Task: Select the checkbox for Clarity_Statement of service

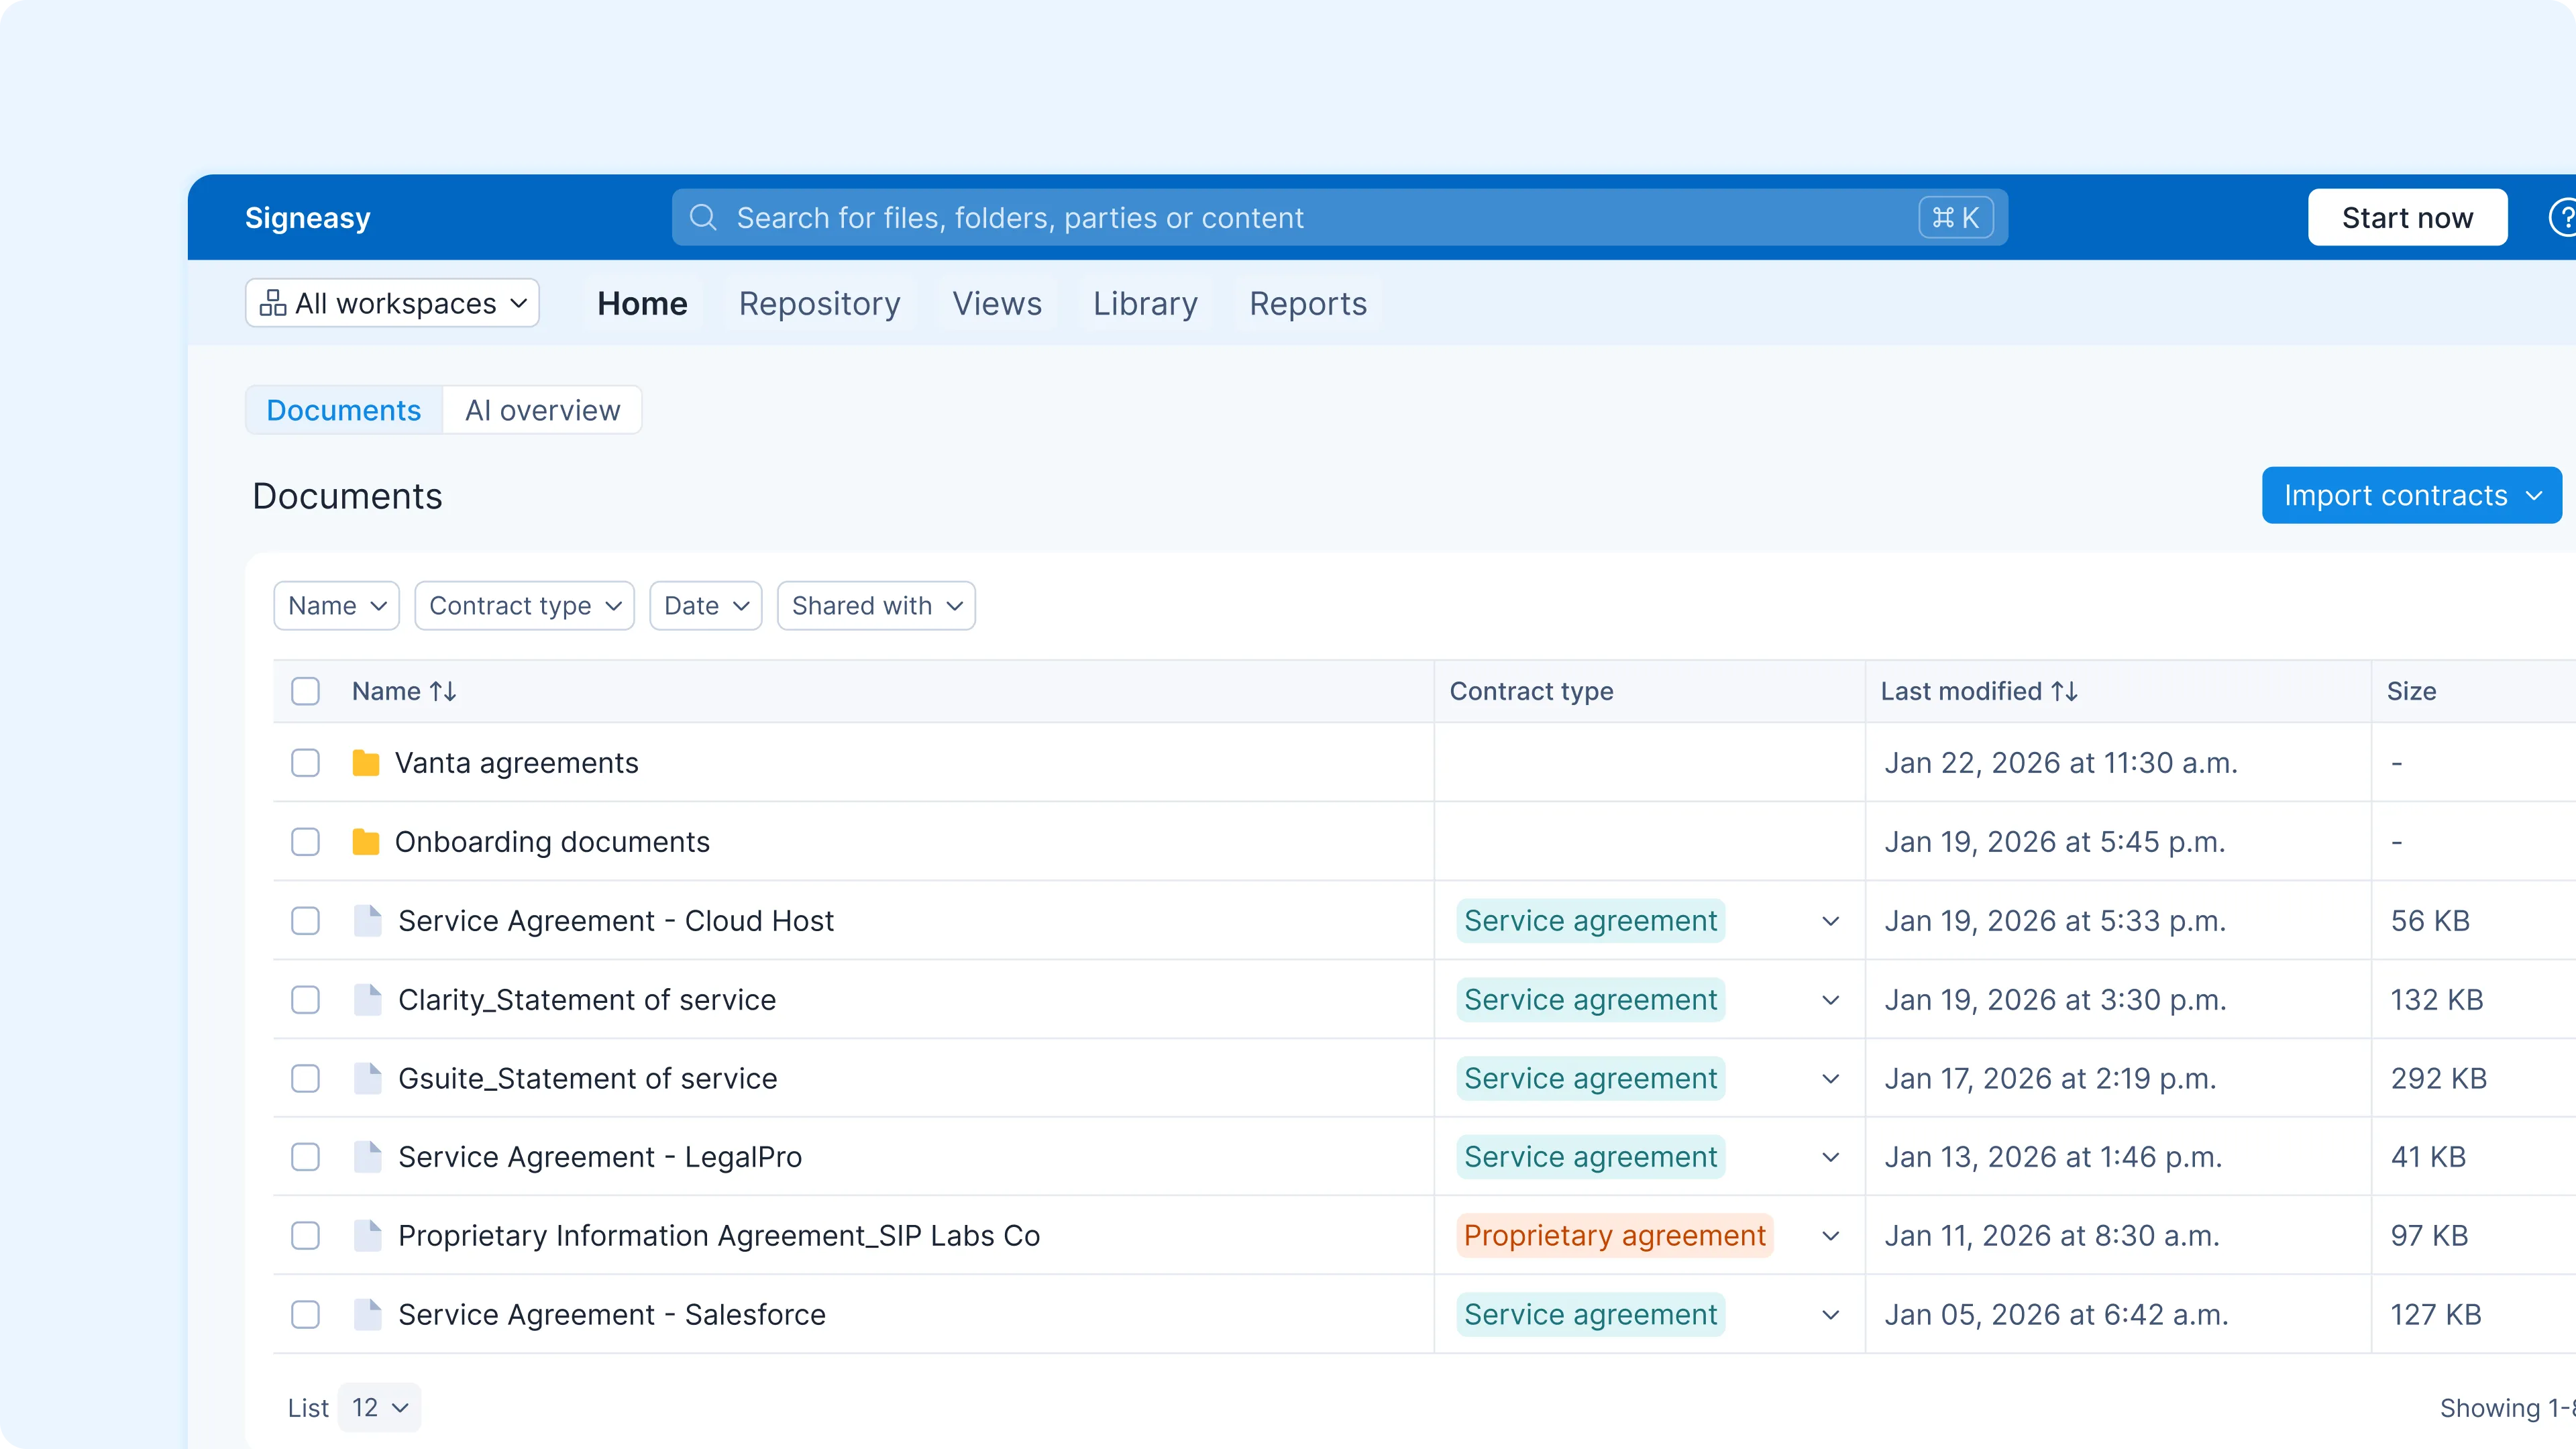Action: pos(305,999)
